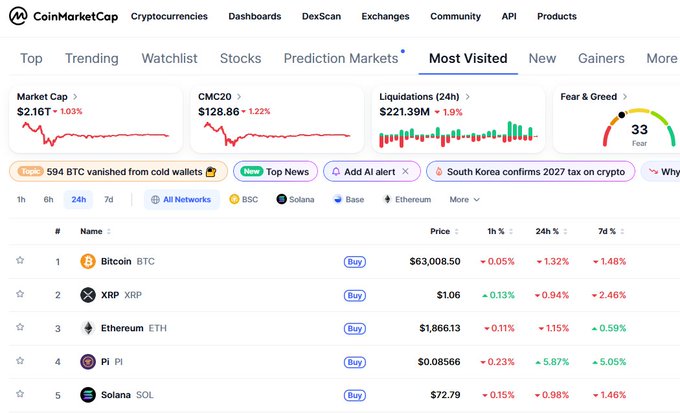Select the 7d timeframe filter
The width and height of the screenshot is (680, 413).
click(109, 200)
